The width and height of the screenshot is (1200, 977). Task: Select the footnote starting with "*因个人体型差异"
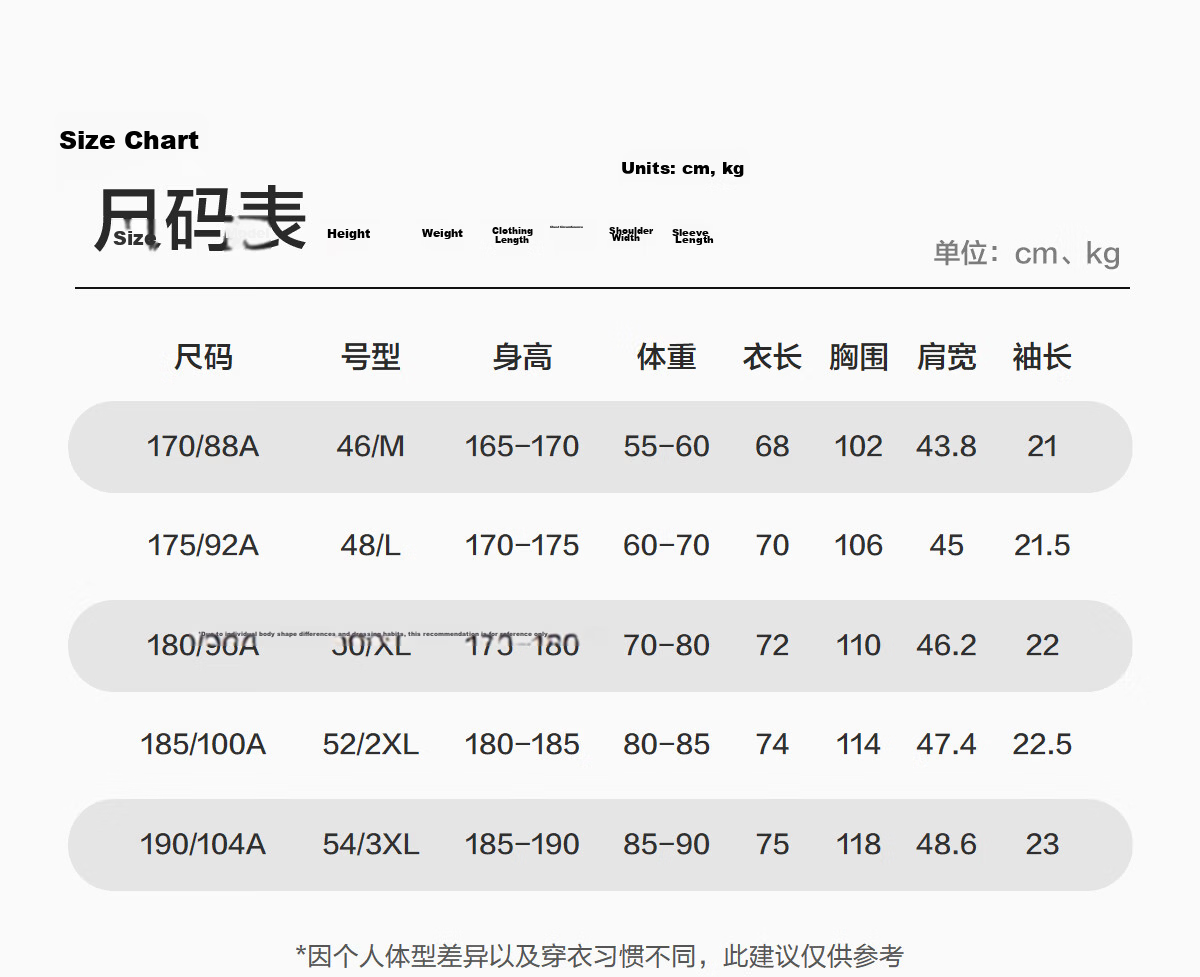click(600, 956)
